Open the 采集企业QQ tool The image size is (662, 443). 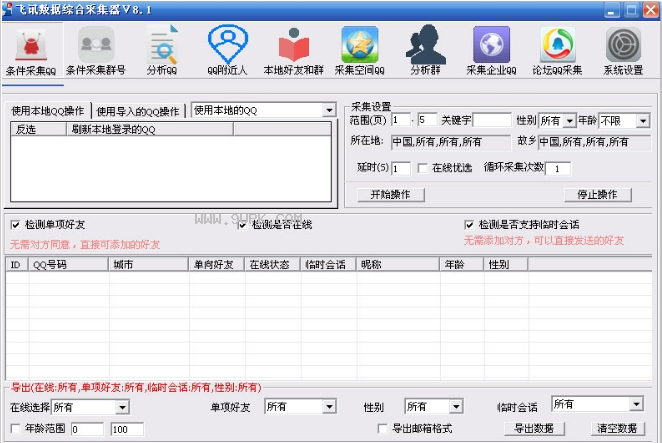tap(491, 52)
